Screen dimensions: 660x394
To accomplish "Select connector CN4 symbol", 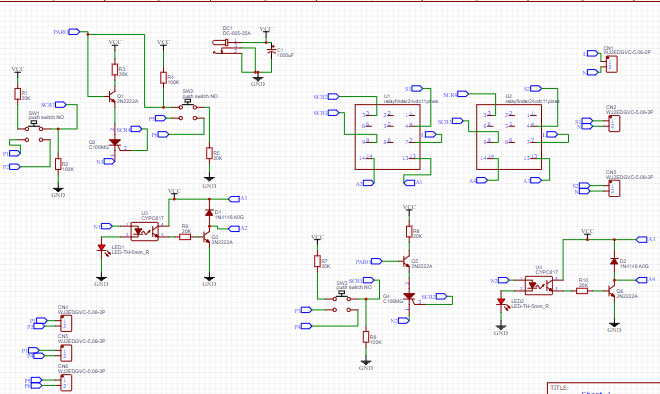I will pyautogui.click(x=66, y=324).
